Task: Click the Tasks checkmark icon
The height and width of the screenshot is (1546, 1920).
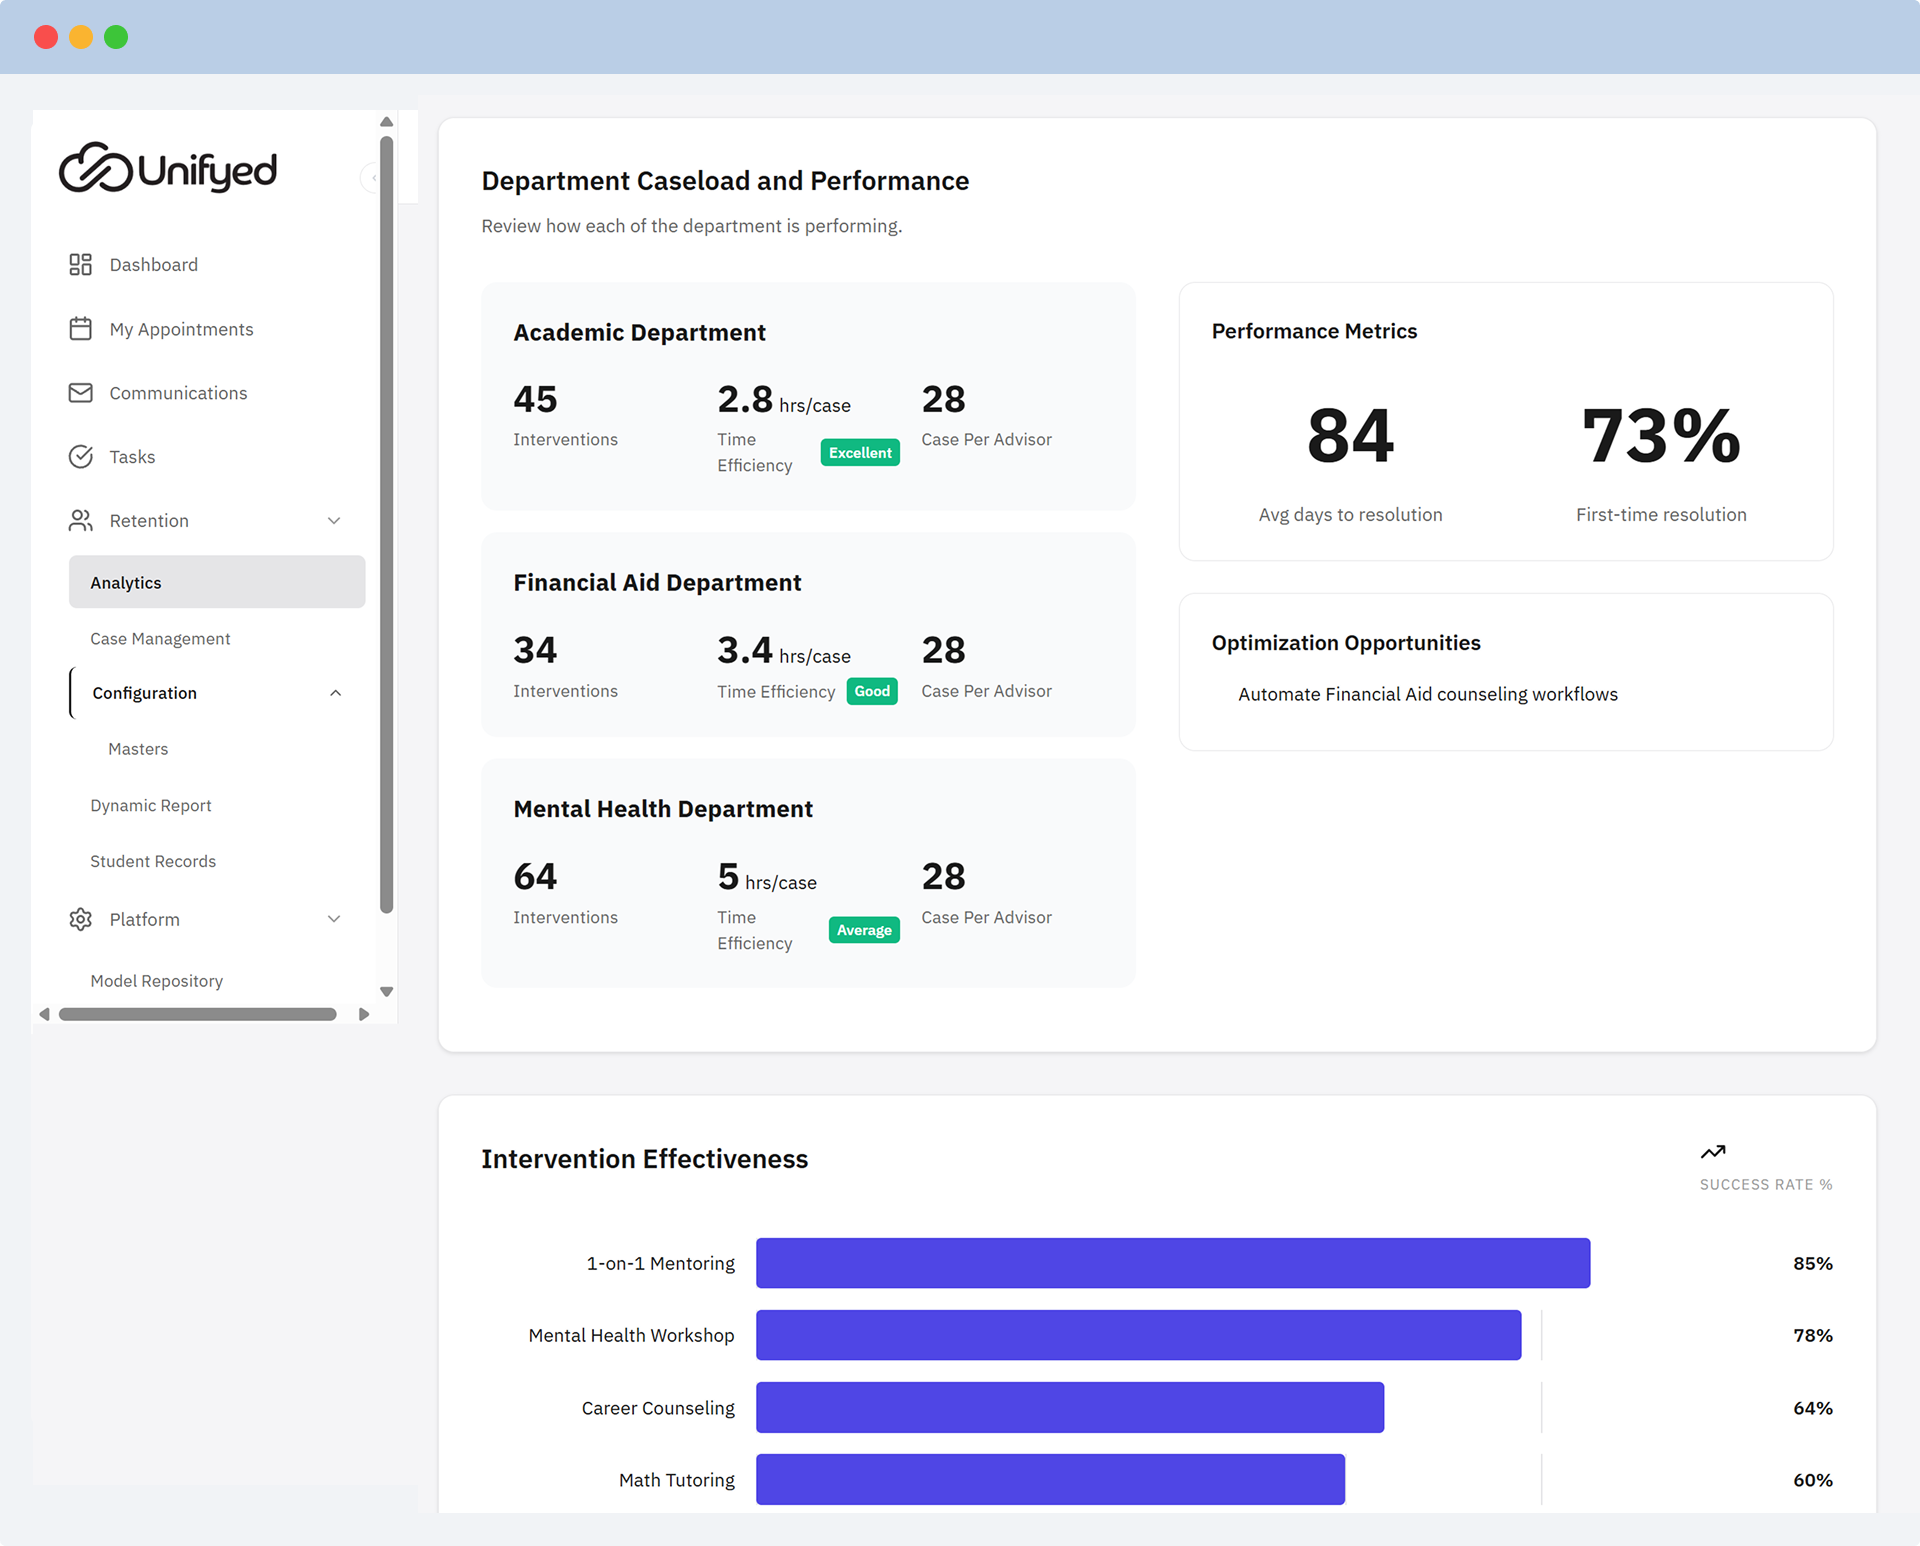Action: point(80,456)
